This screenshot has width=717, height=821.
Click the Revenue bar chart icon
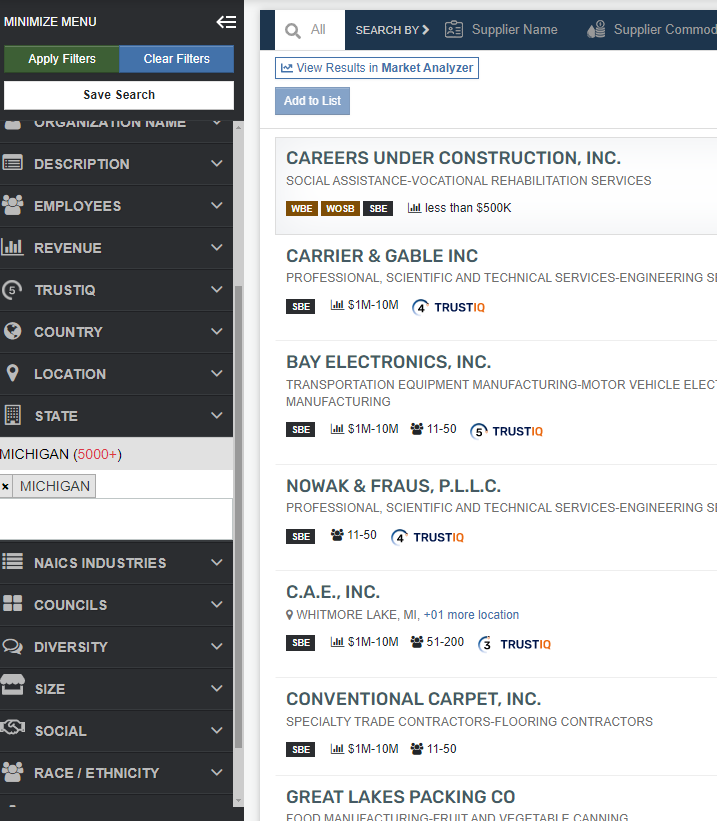tap(13, 247)
